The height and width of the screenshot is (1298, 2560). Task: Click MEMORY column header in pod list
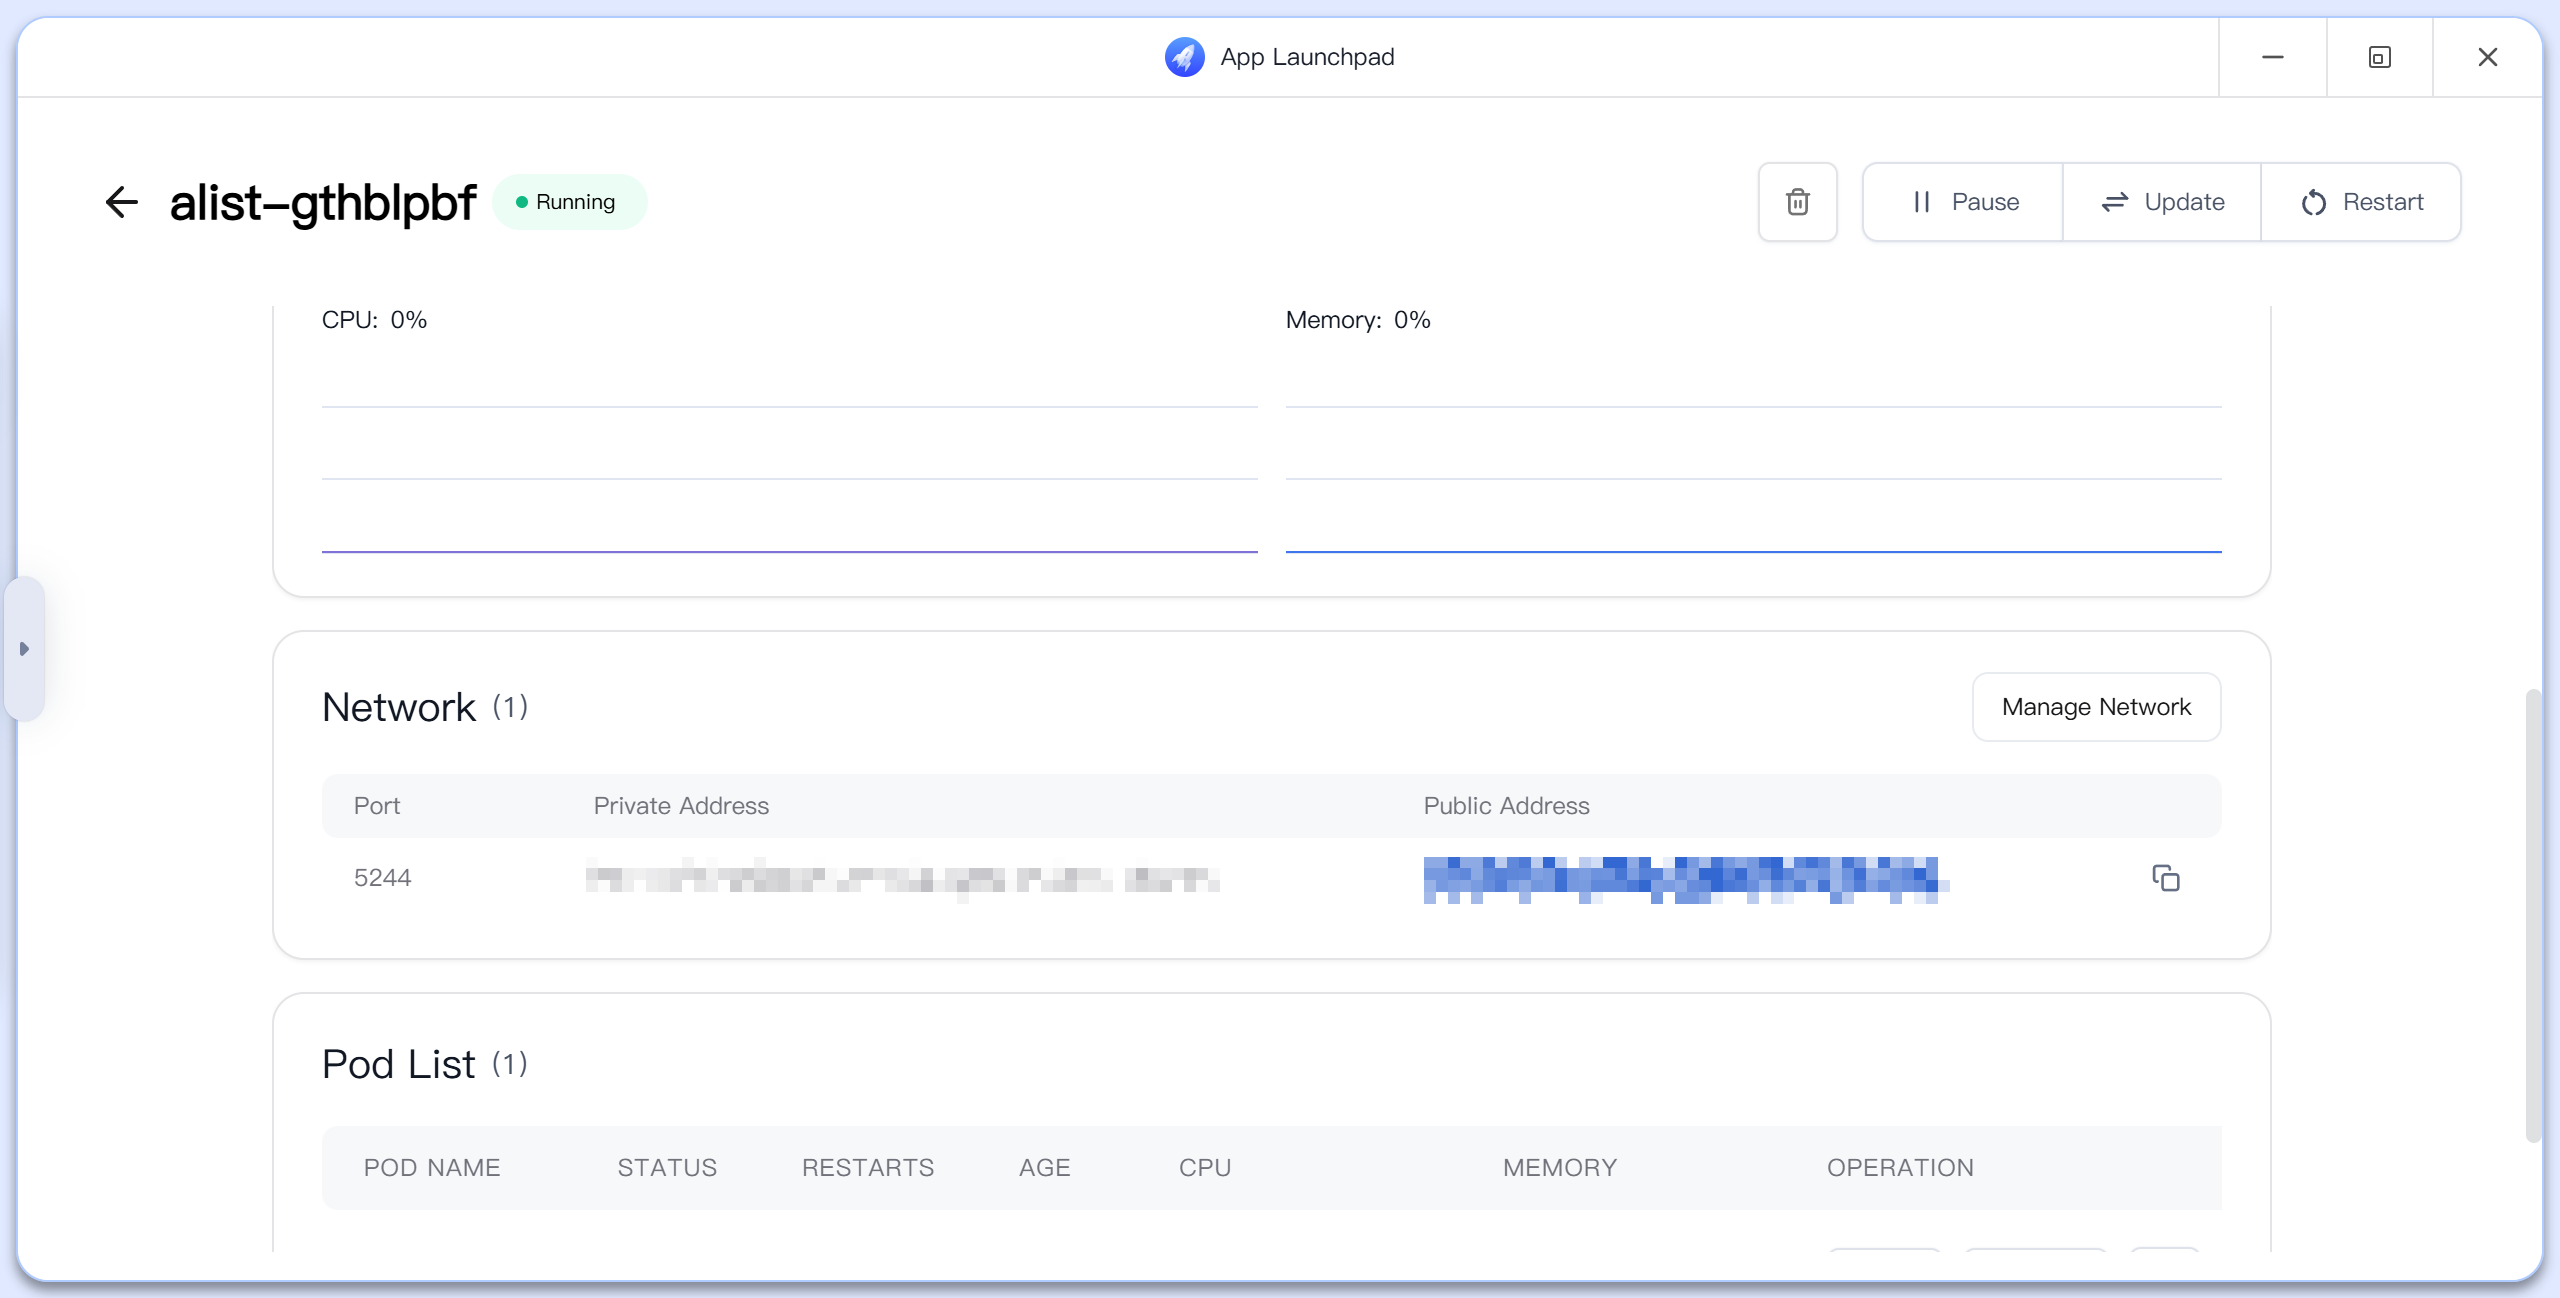[1559, 1167]
